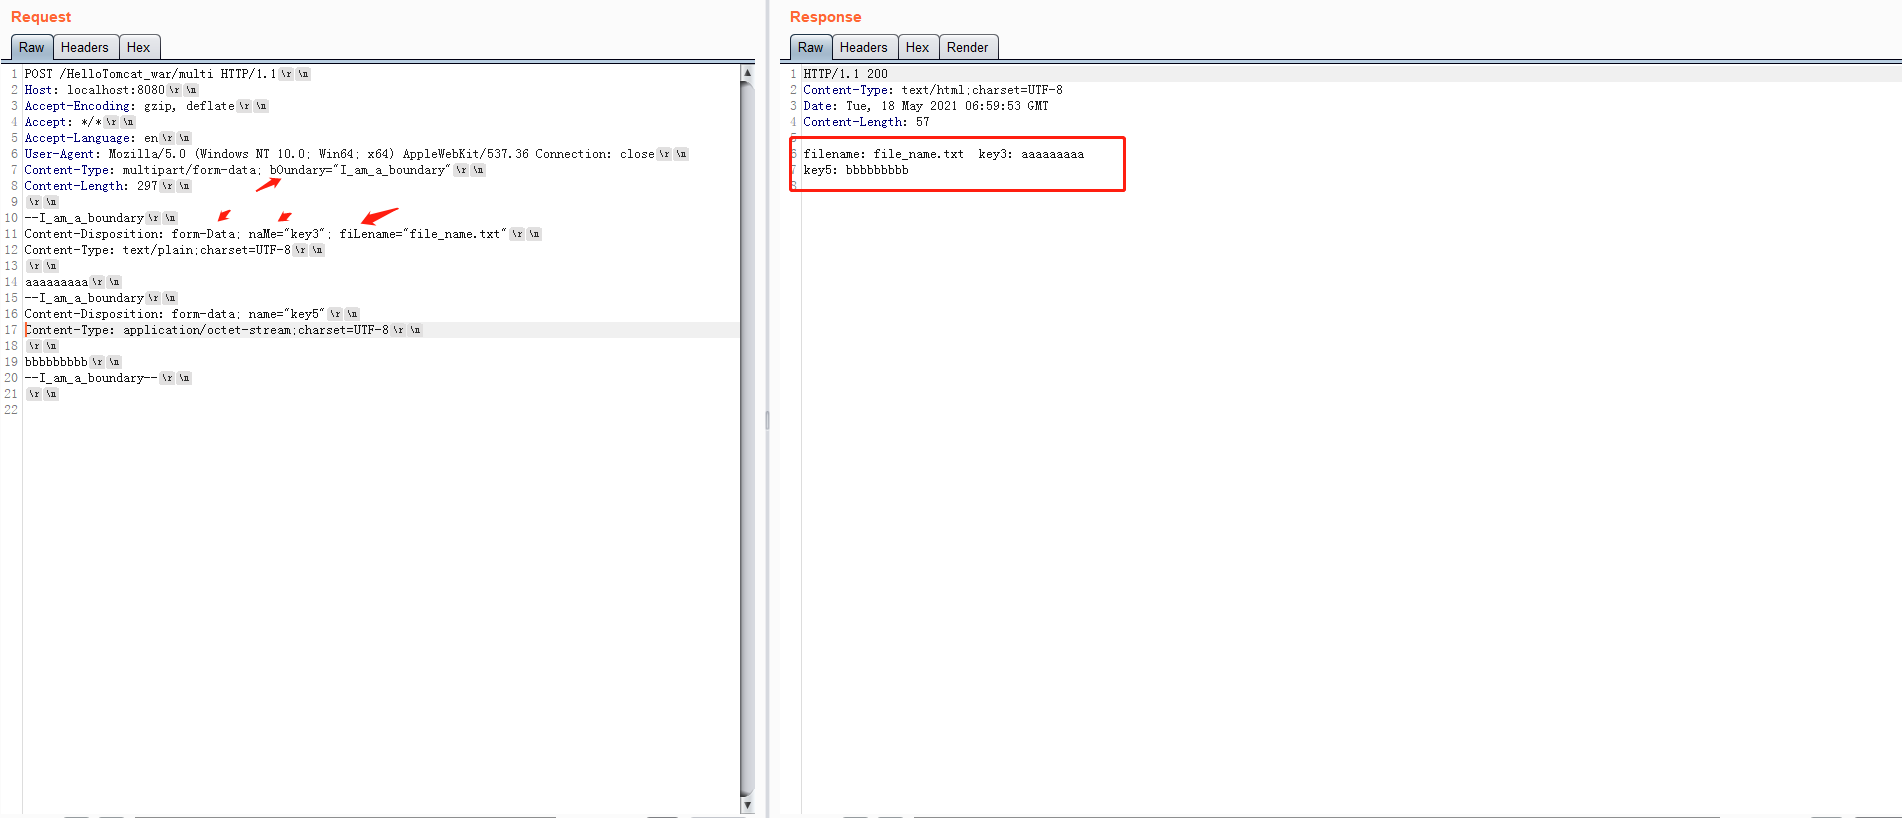Open the Request Hex tab

(x=139, y=47)
